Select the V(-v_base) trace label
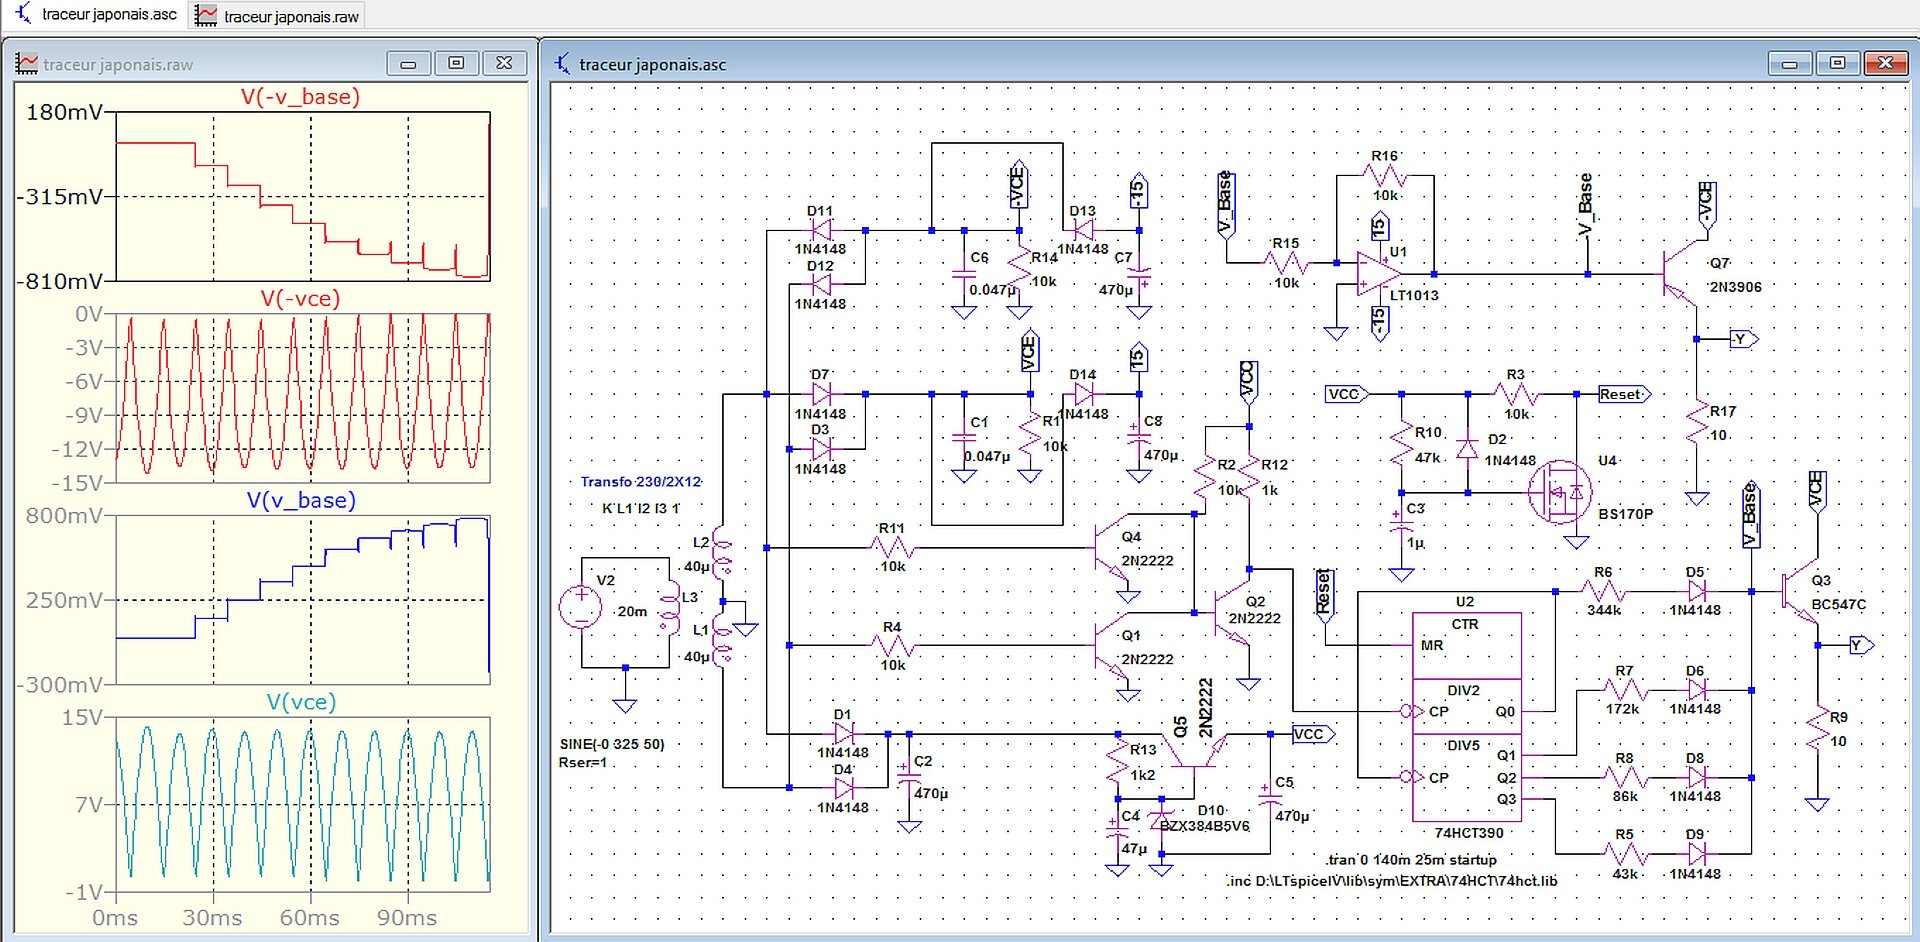 tap(300, 97)
